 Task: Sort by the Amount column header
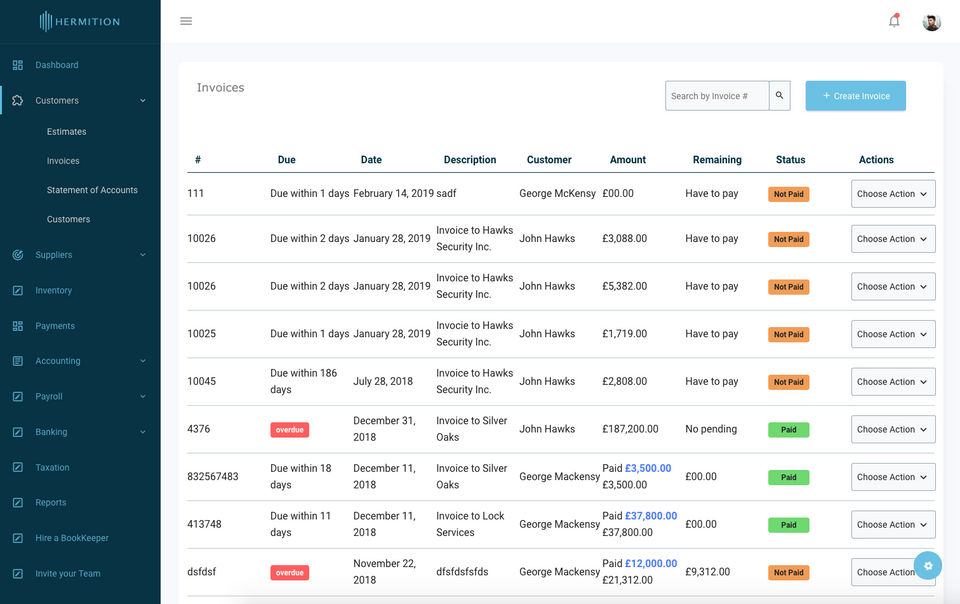(x=628, y=160)
